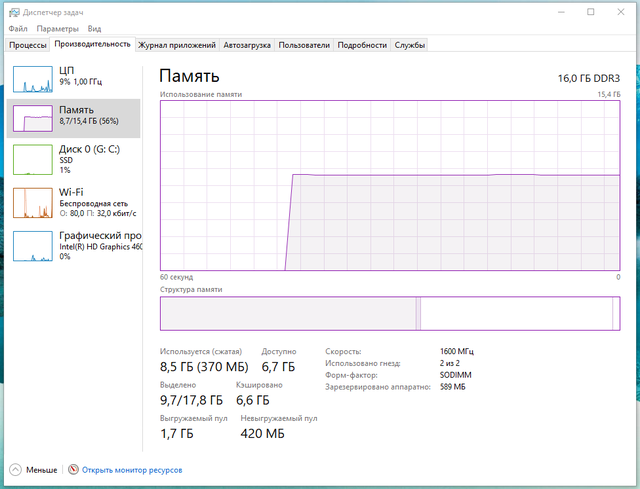Click the memory usage graph area
The image size is (640, 489).
pos(389,185)
